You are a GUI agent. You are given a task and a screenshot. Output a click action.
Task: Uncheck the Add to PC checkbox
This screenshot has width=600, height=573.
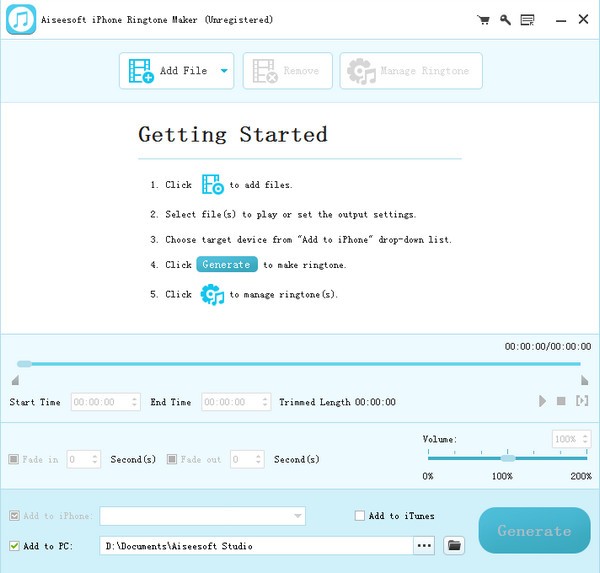click(x=13, y=546)
